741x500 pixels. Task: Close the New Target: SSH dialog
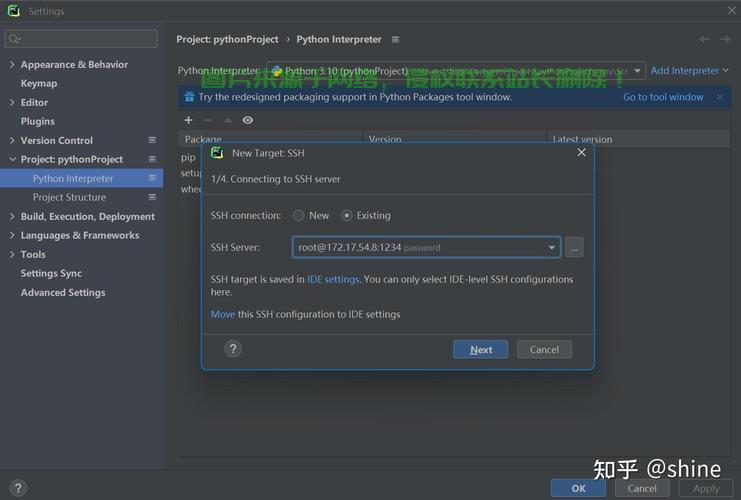581,153
